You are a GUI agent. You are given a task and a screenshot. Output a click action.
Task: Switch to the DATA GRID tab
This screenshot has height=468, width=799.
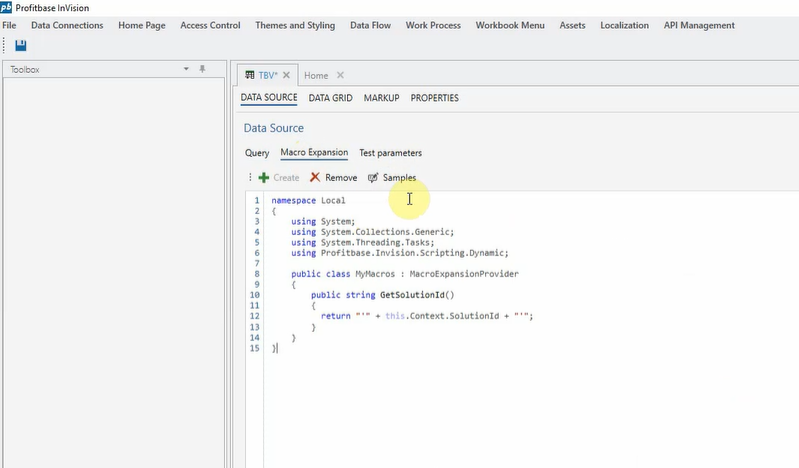point(330,98)
